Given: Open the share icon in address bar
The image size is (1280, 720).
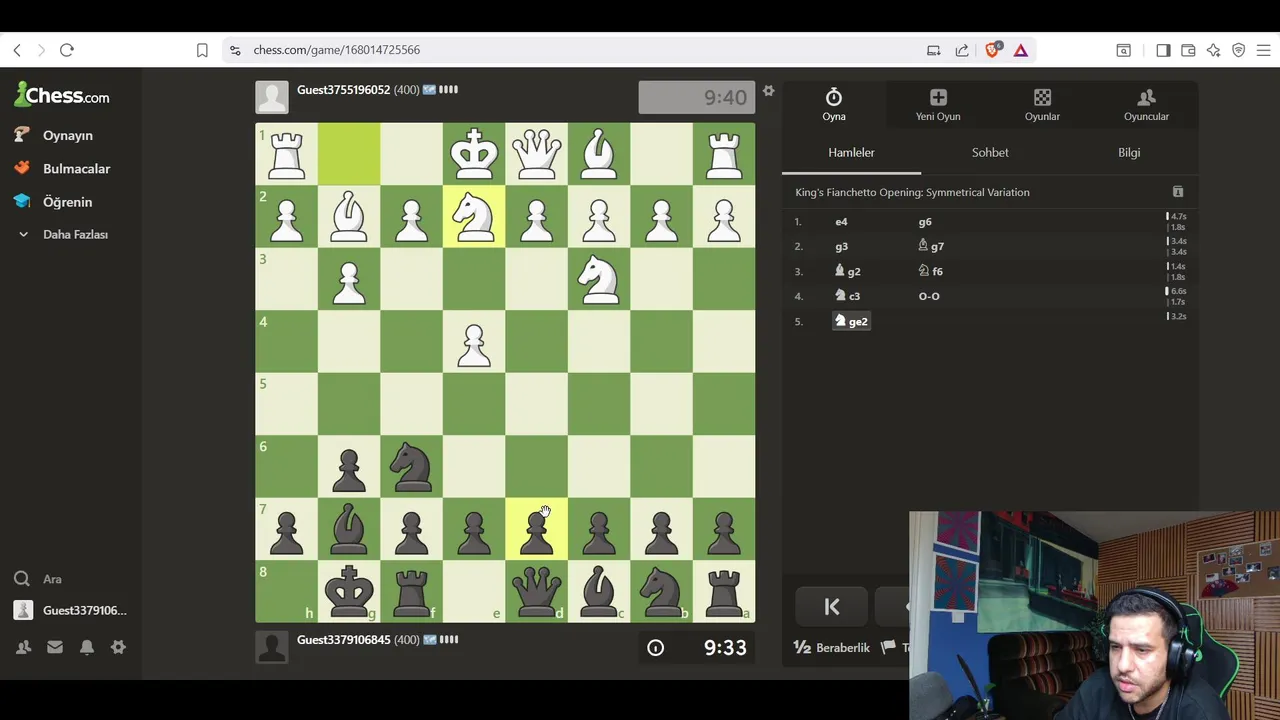Looking at the screenshot, I should click(x=962, y=50).
